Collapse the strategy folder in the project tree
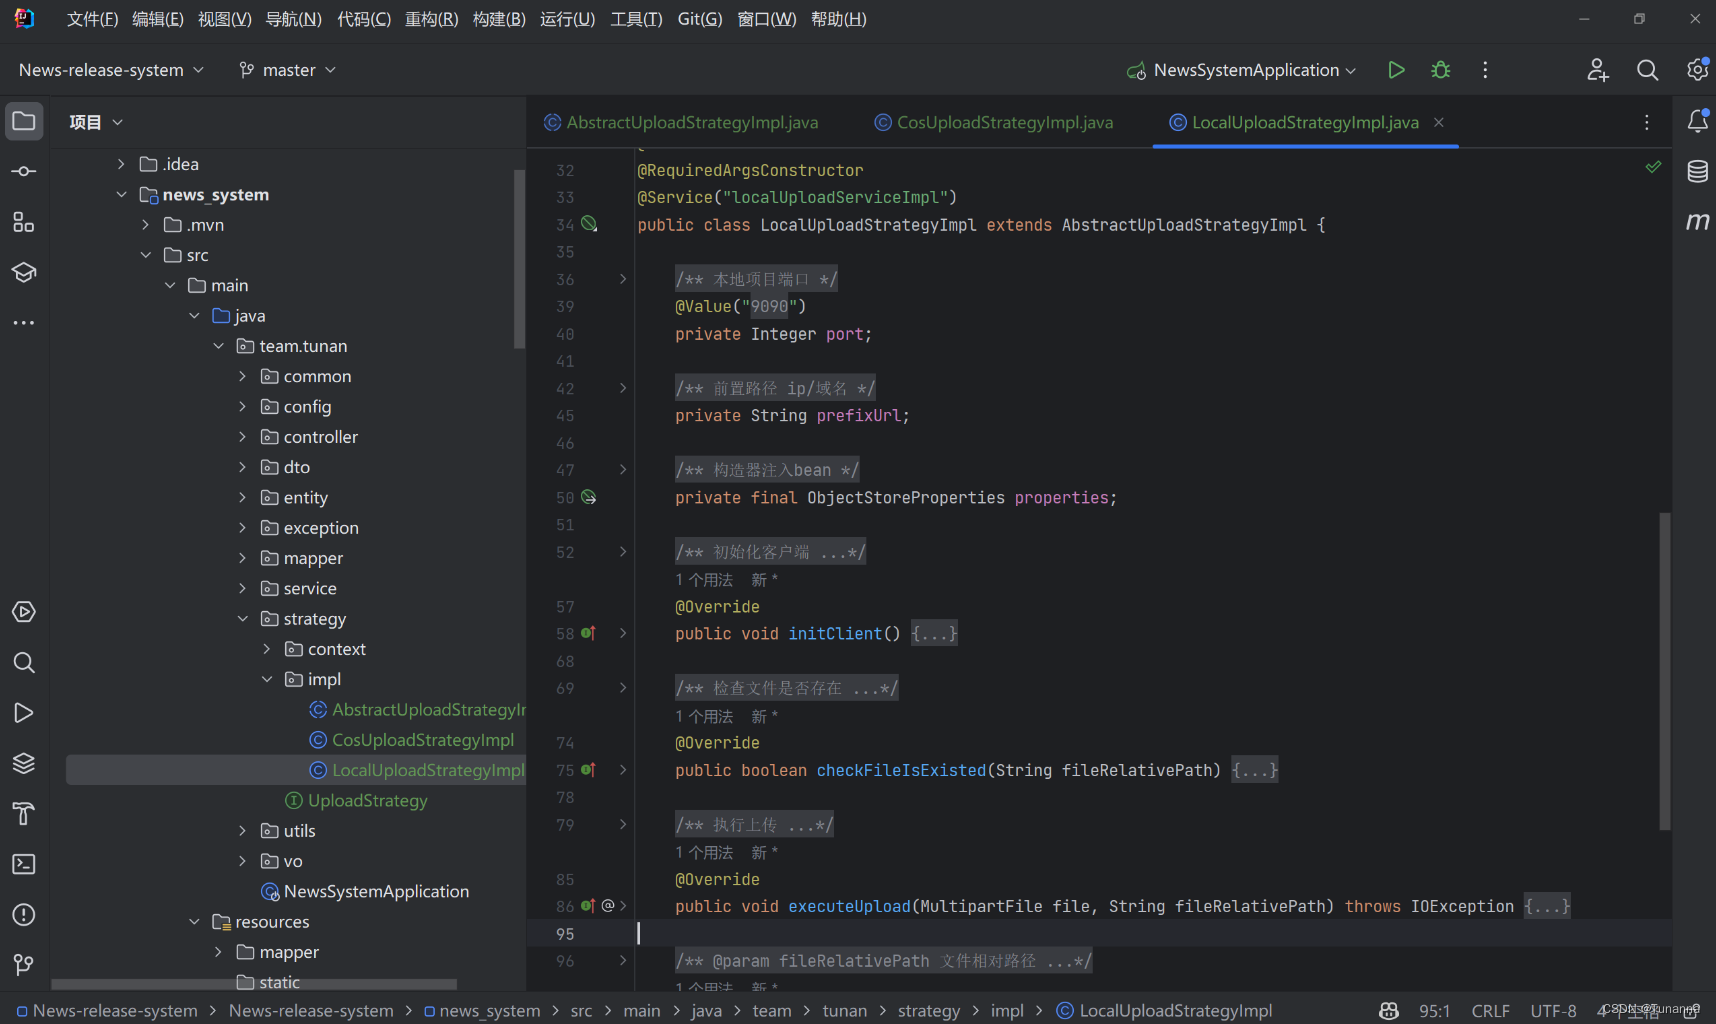Image resolution: width=1716 pixels, height=1024 pixels. pos(243,618)
